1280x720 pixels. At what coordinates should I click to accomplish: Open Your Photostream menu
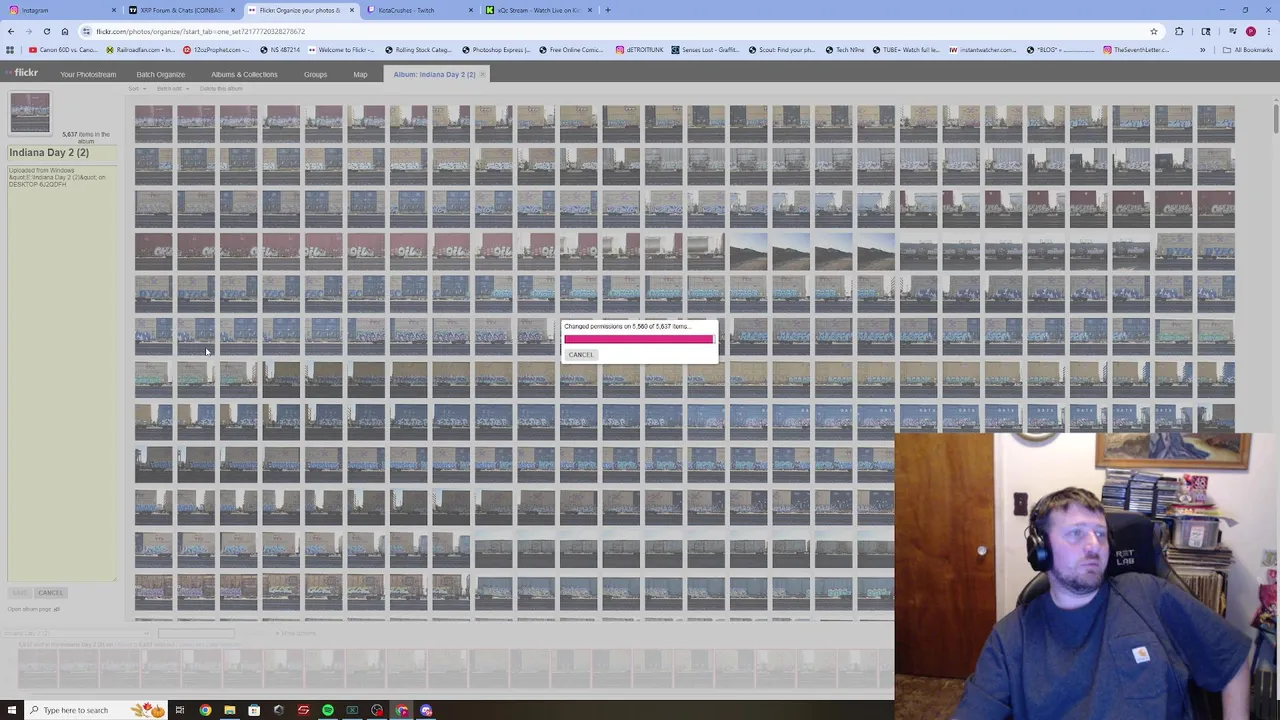click(88, 74)
